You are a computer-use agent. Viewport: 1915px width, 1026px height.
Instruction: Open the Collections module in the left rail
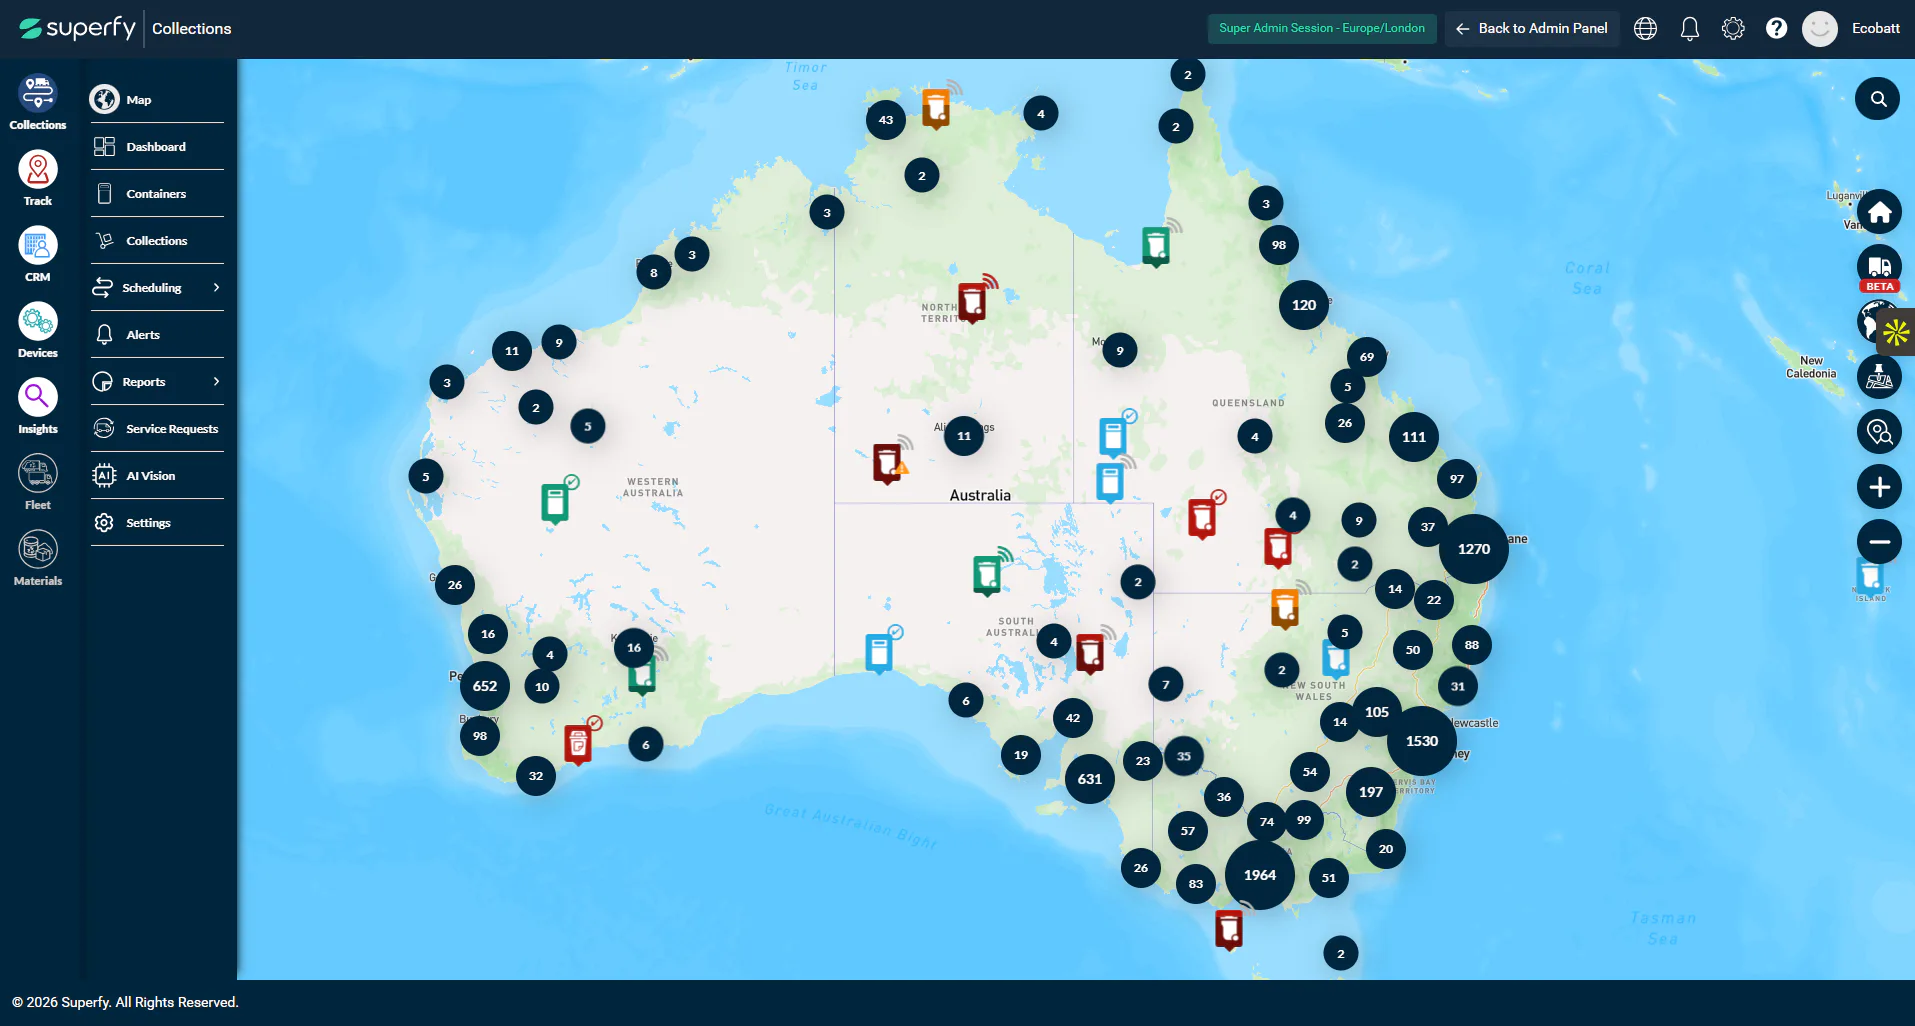click(38, 103)
